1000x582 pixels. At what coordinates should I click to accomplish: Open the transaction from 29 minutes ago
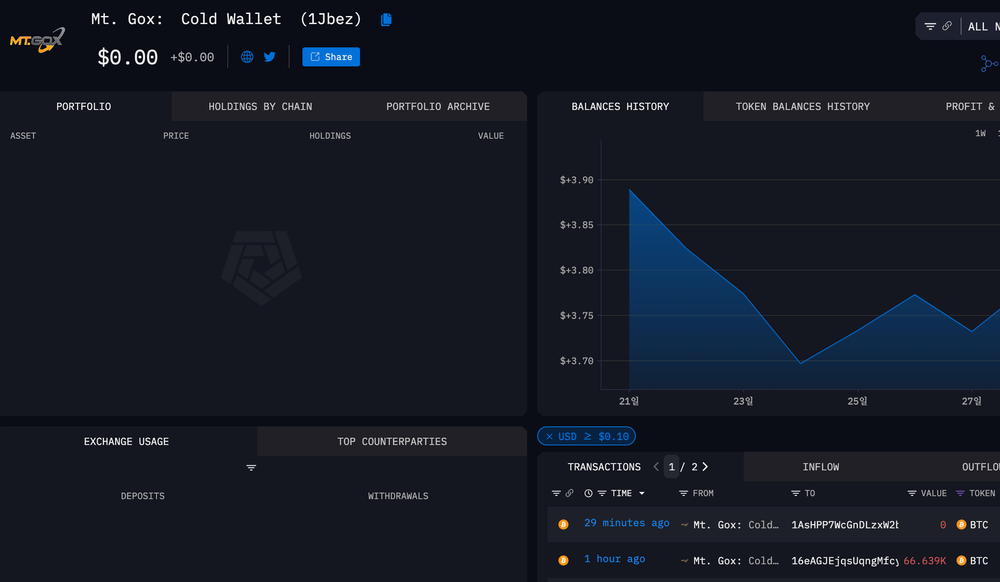click(x=626, y=522)
